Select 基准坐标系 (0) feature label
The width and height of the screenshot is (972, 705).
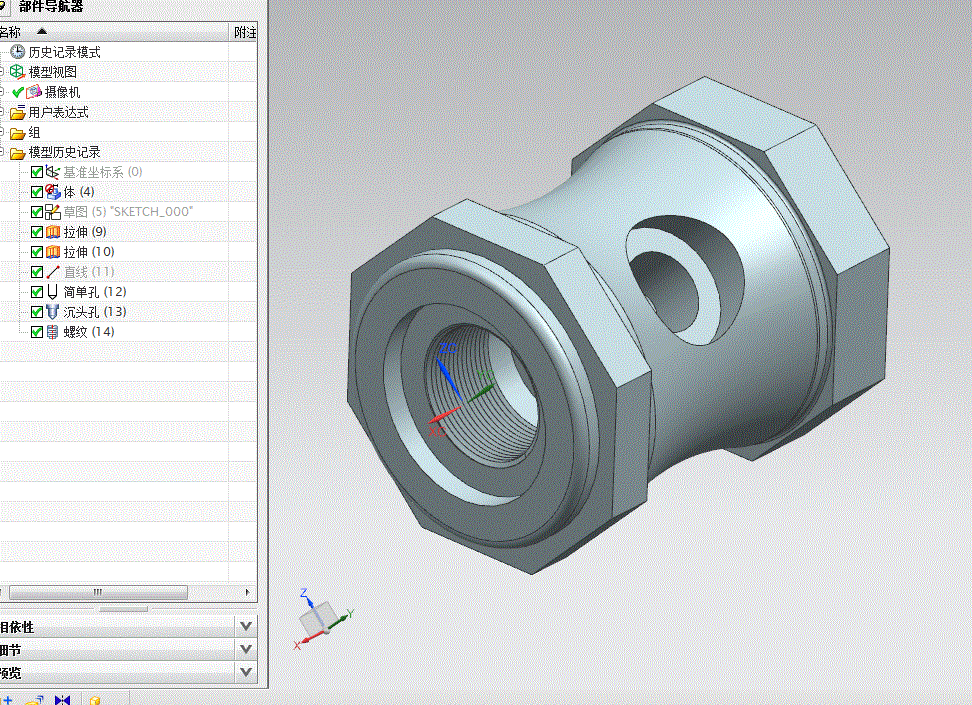pos(103,172)
